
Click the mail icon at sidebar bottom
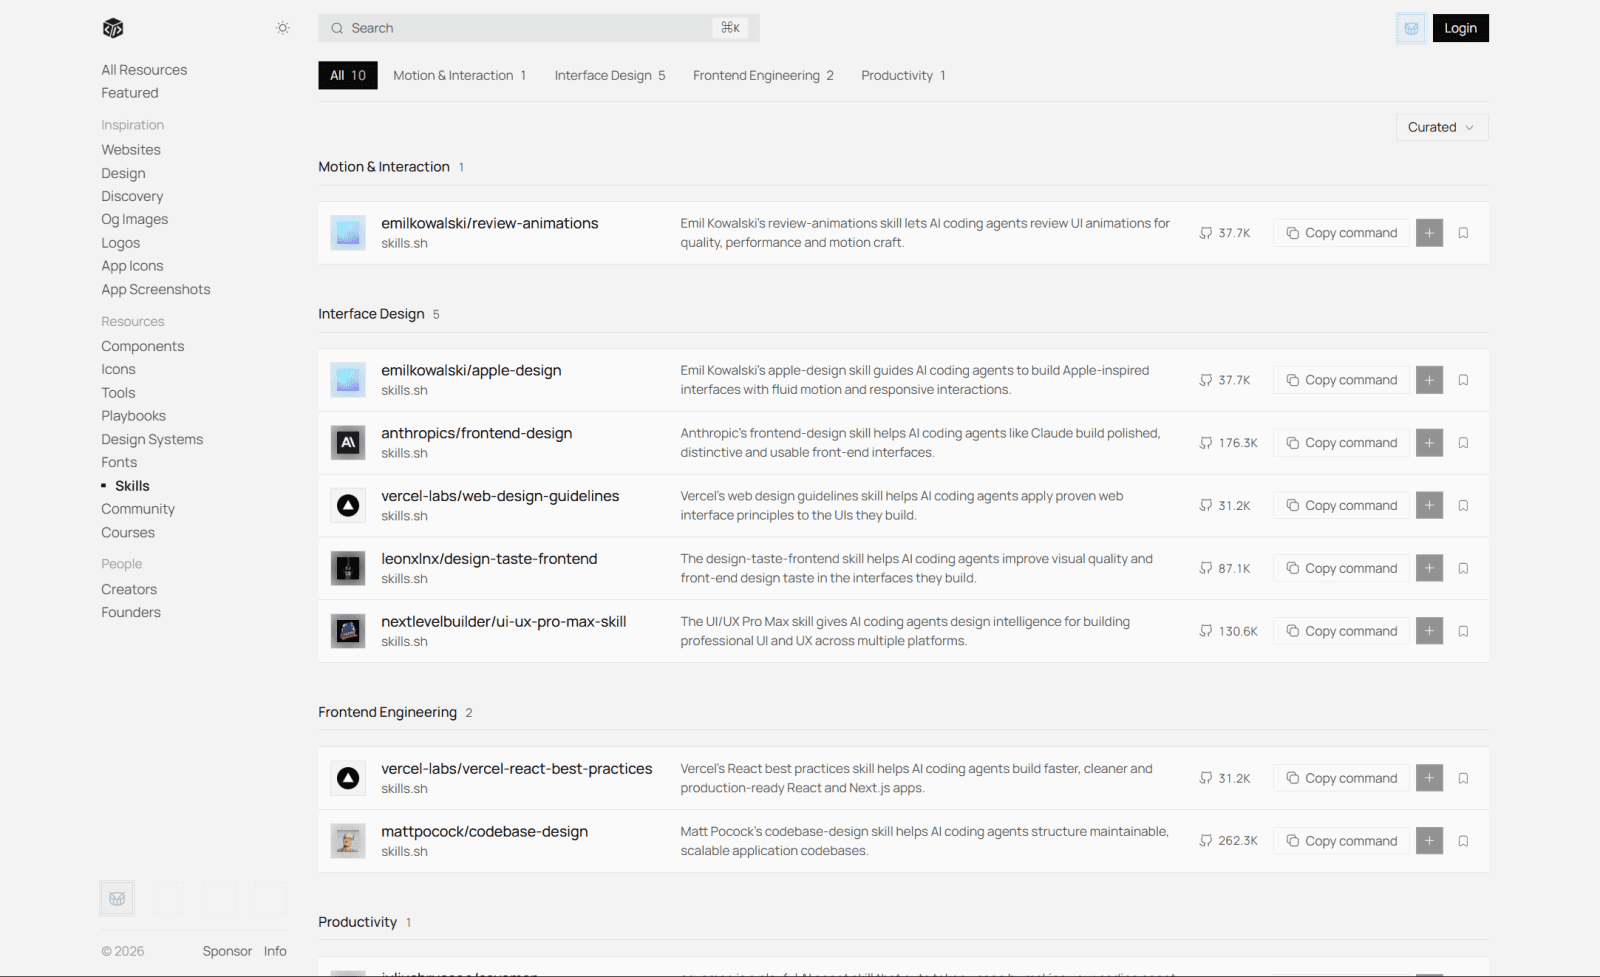pyautogui.click(x=117, y=898)
